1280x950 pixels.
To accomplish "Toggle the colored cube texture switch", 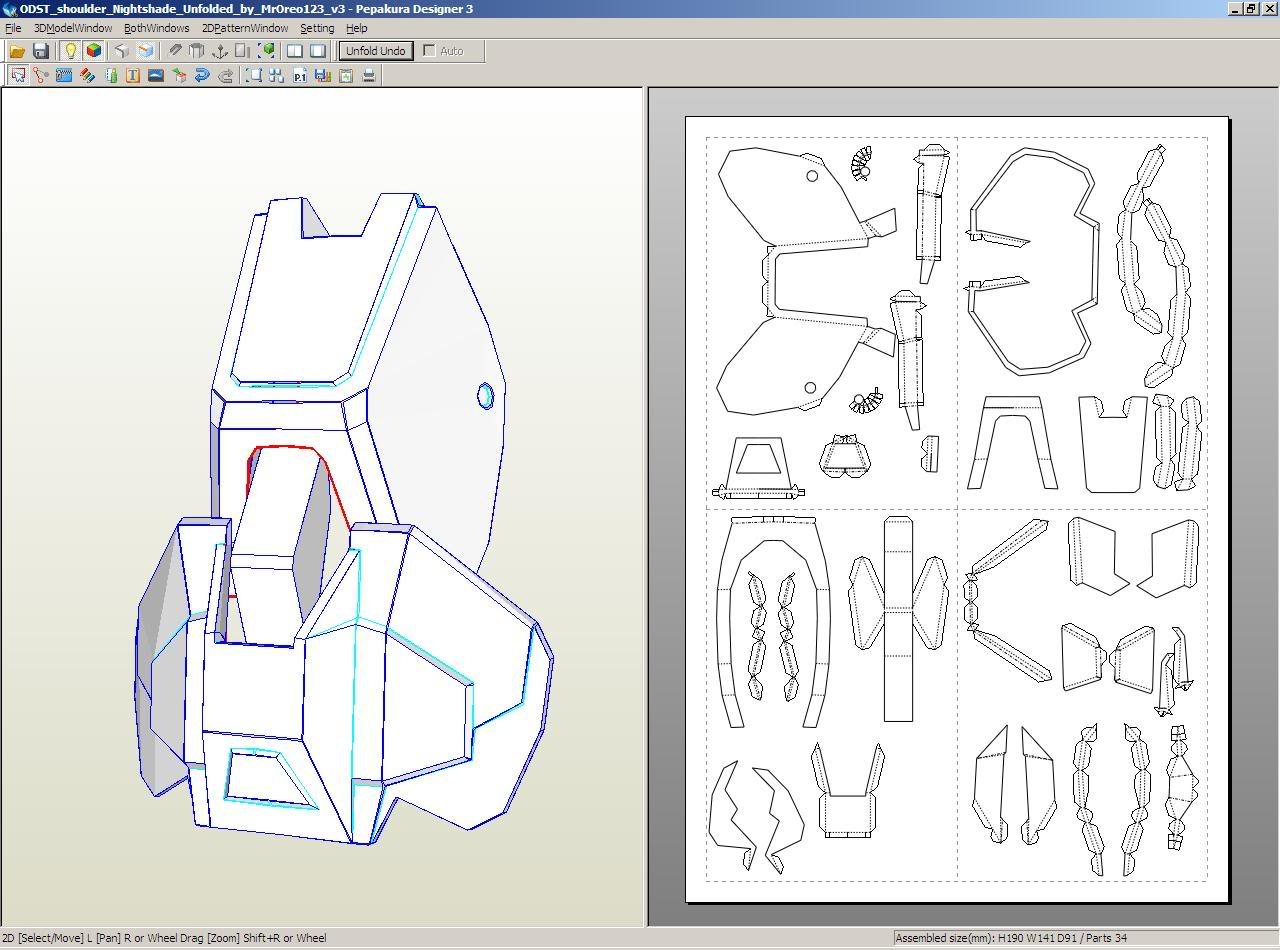I will pos(93,51).
